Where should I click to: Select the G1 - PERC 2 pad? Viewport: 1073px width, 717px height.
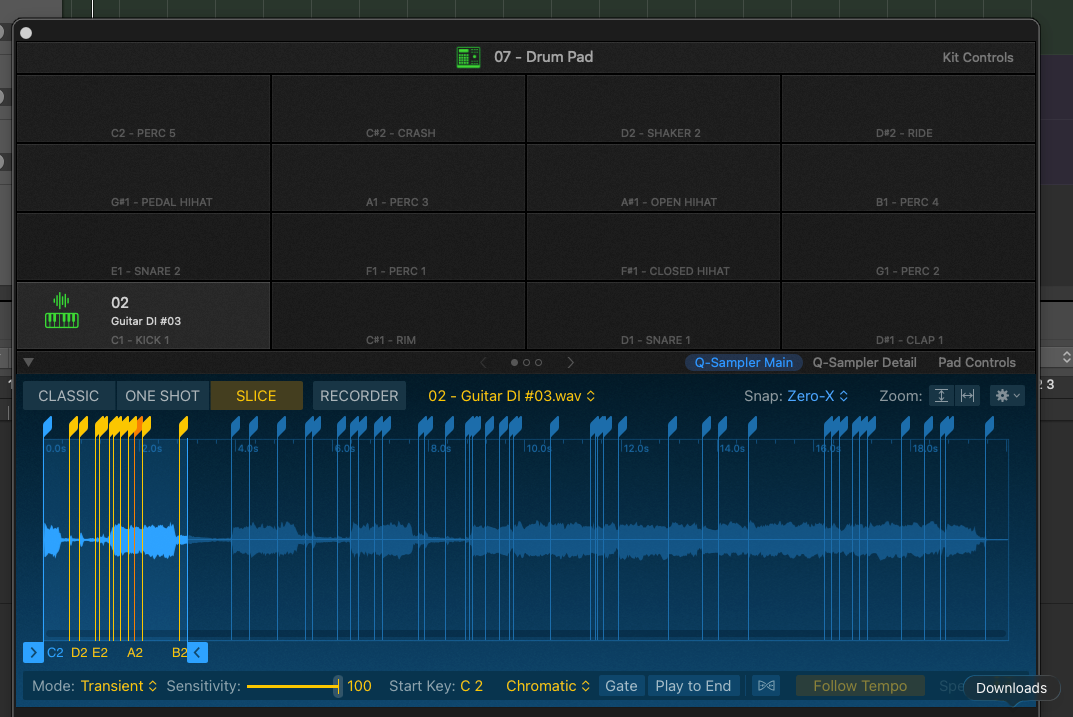(x=908, y=248)
